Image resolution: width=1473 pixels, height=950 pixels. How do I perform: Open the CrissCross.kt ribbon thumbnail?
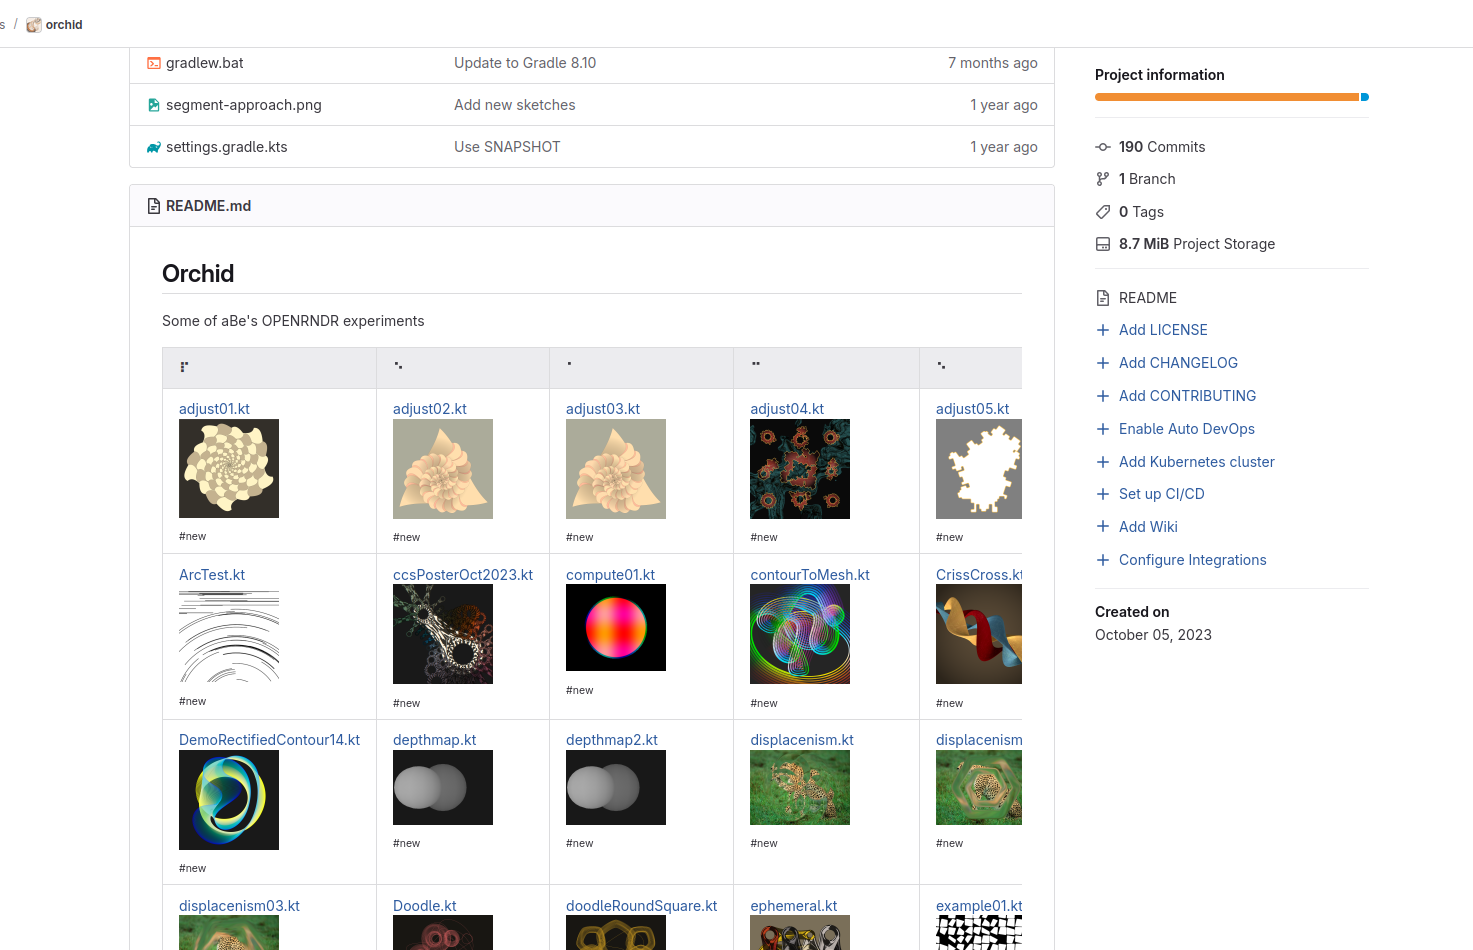979,634
